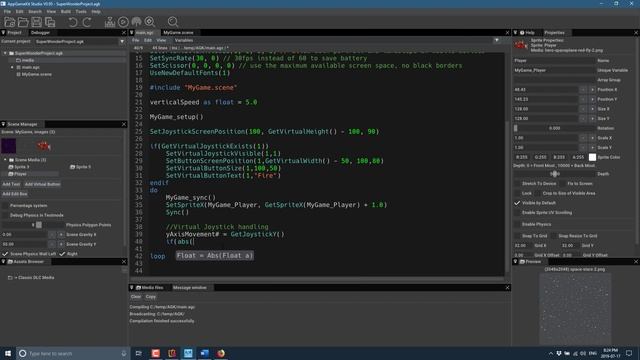Open the Preview panel options icon

[516, 261]
